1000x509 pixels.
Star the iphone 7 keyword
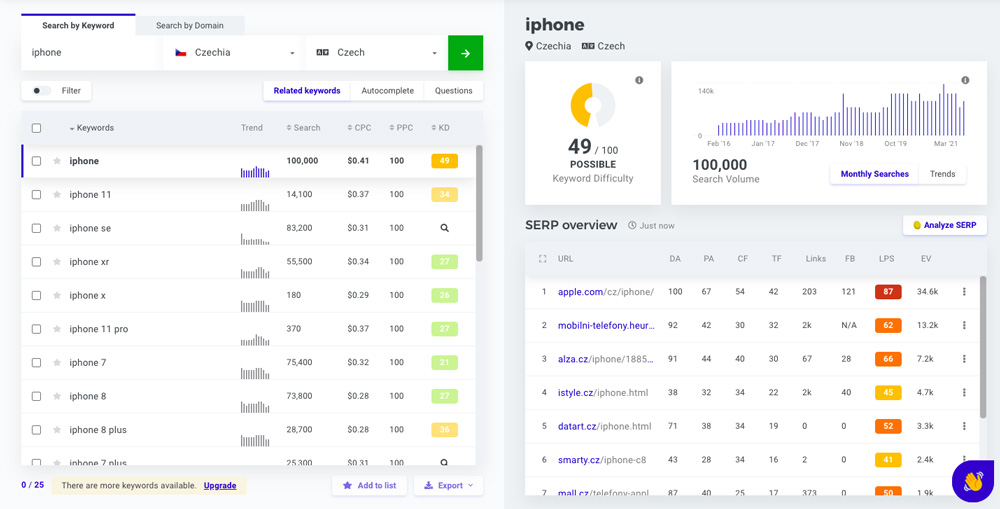click(x=57, y=362)
